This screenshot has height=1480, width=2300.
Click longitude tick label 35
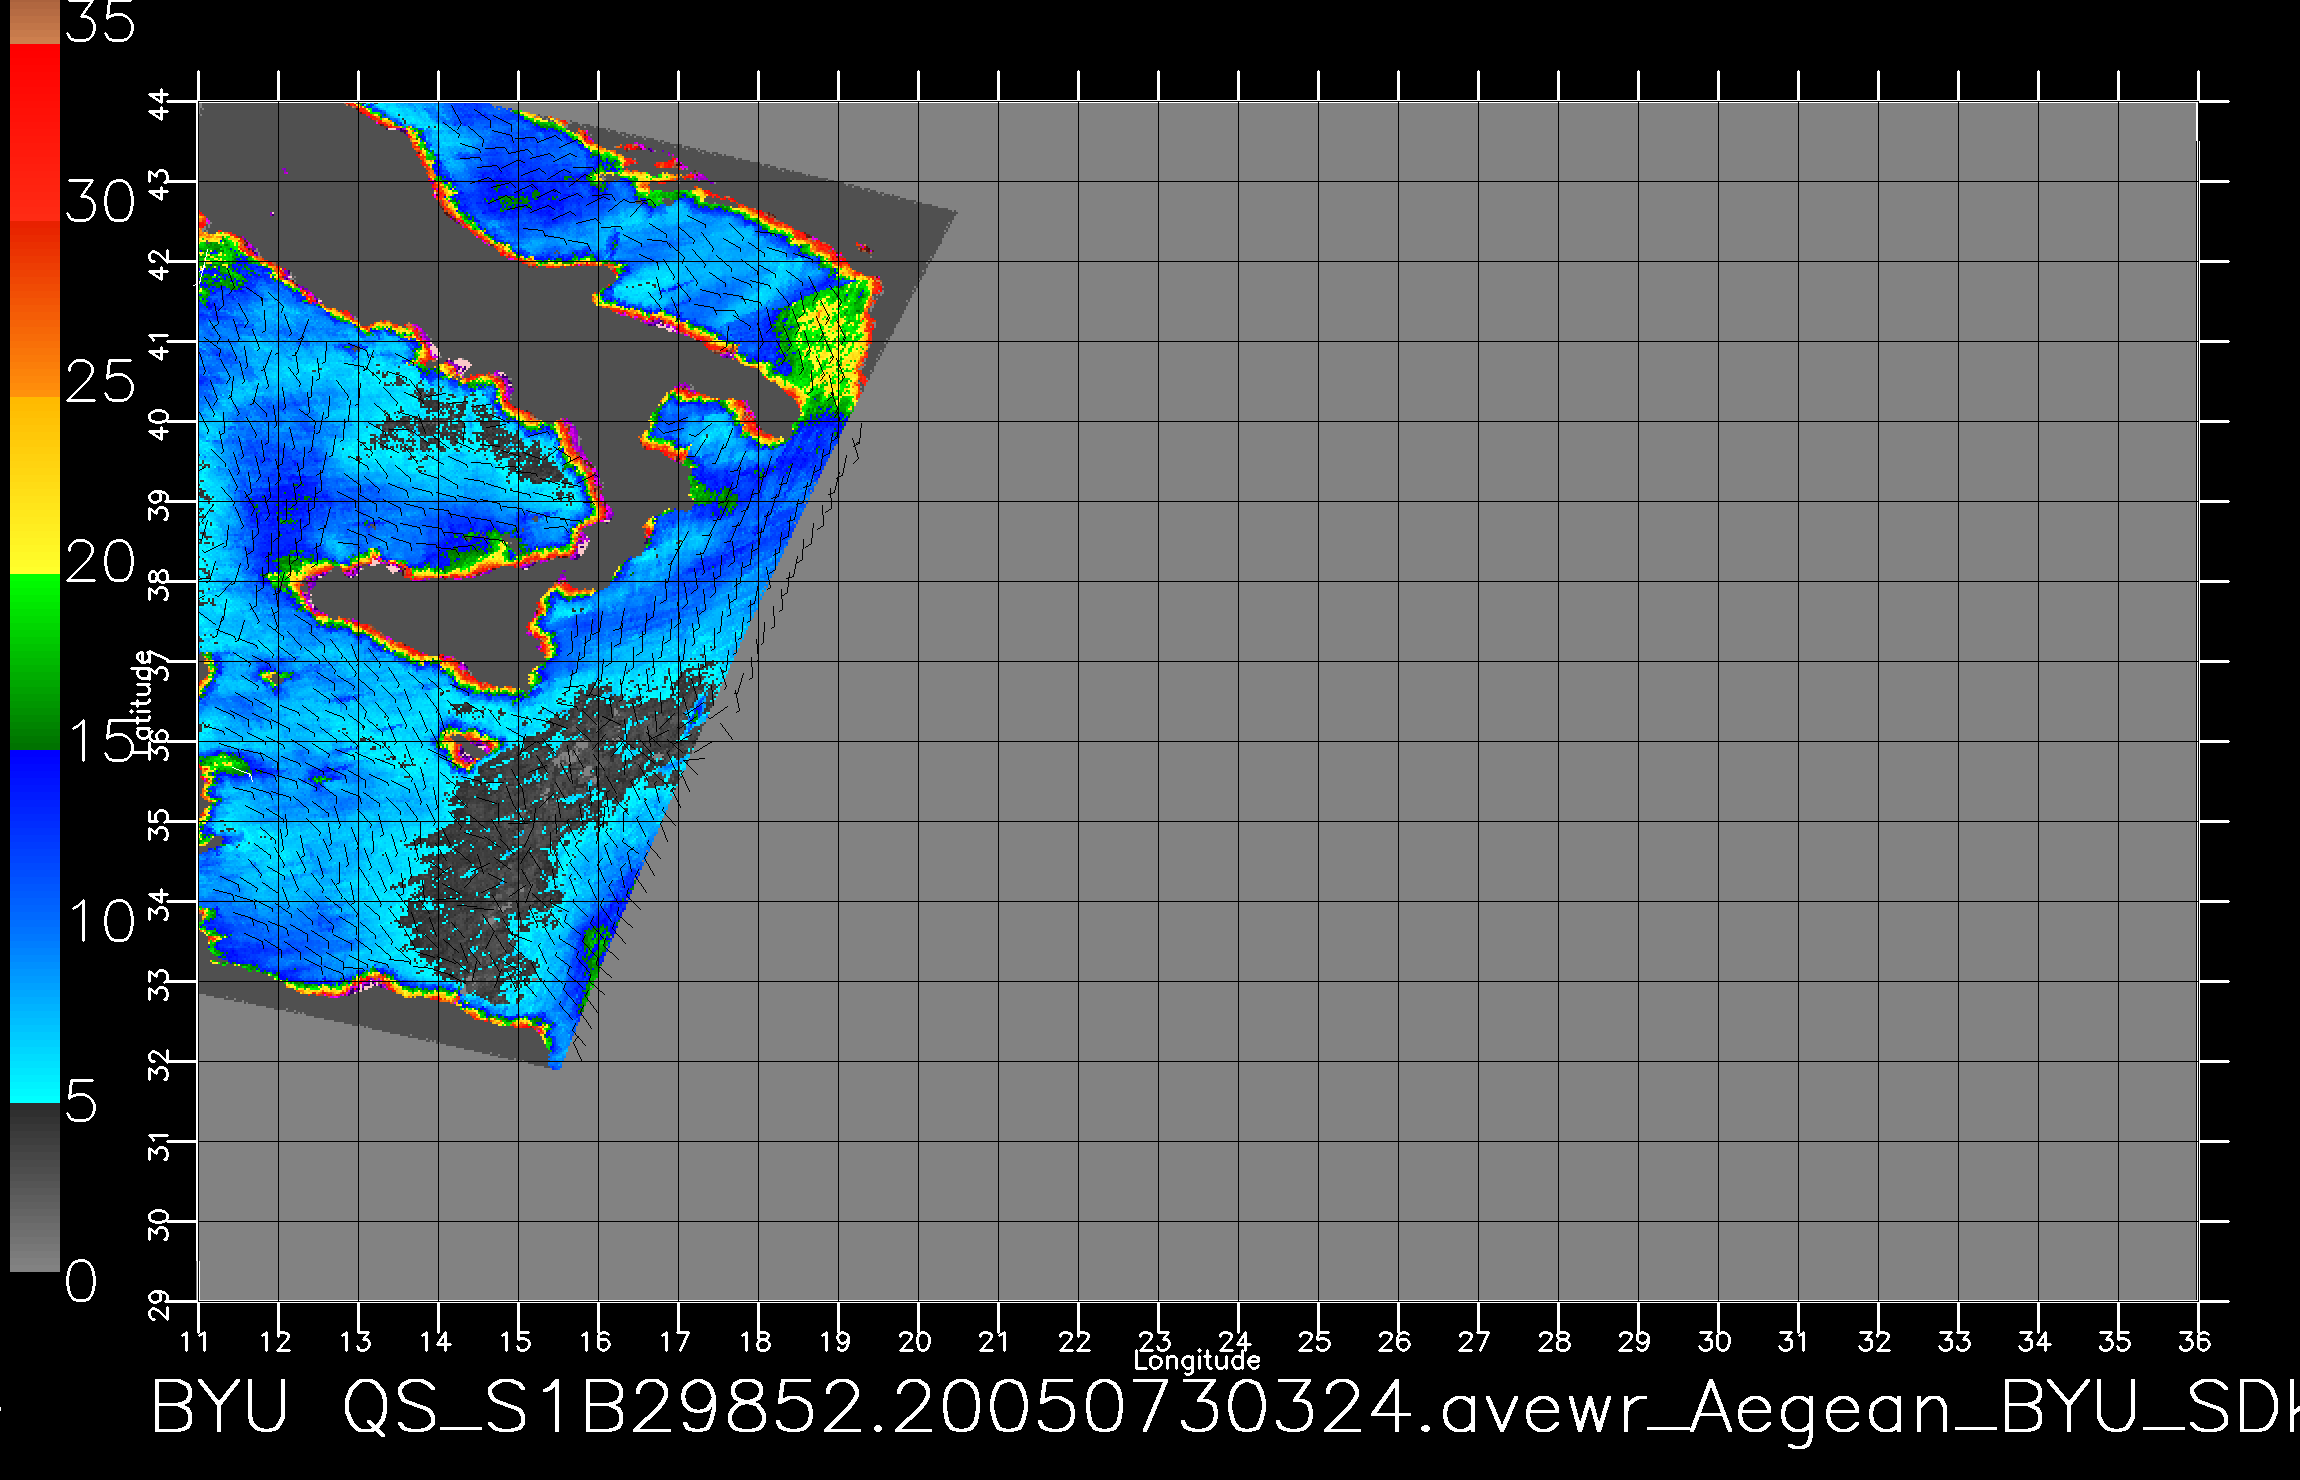pyautogui.click(x=2115, y=1341)
